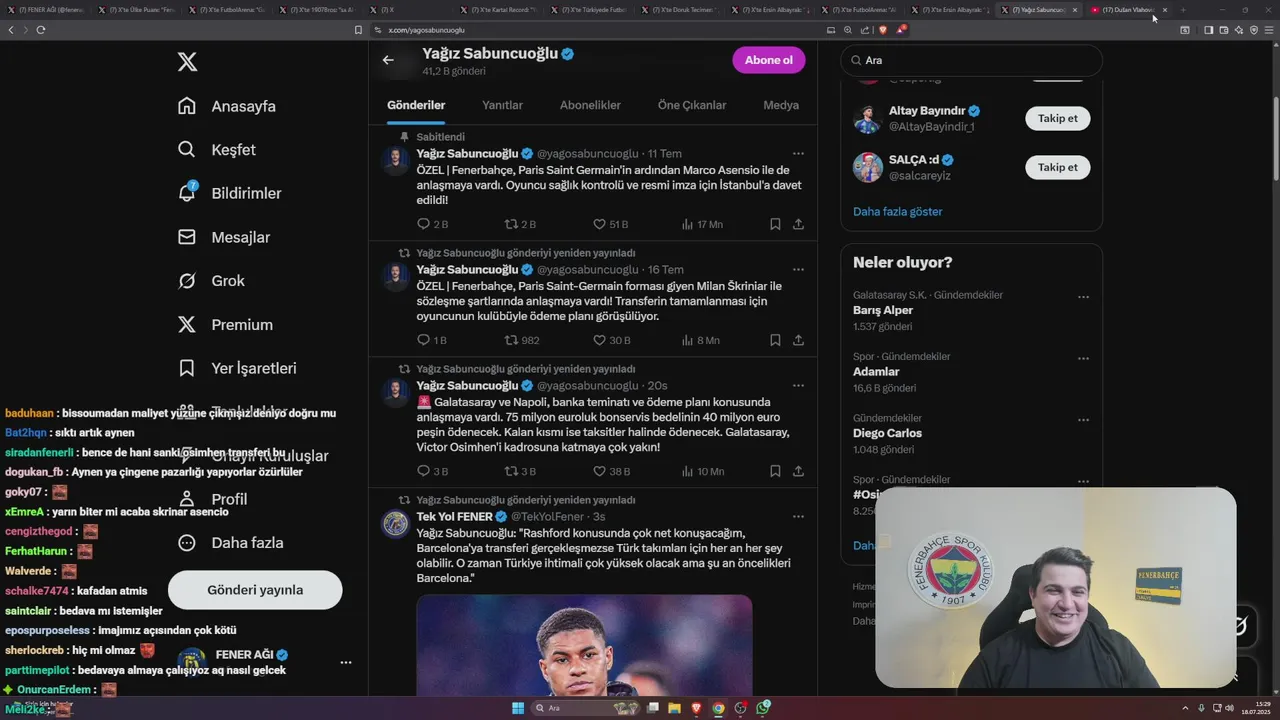Viewport: 1280px width, 720px height.
Task: Open more options on Osimhen post
Action: (798, 385)
